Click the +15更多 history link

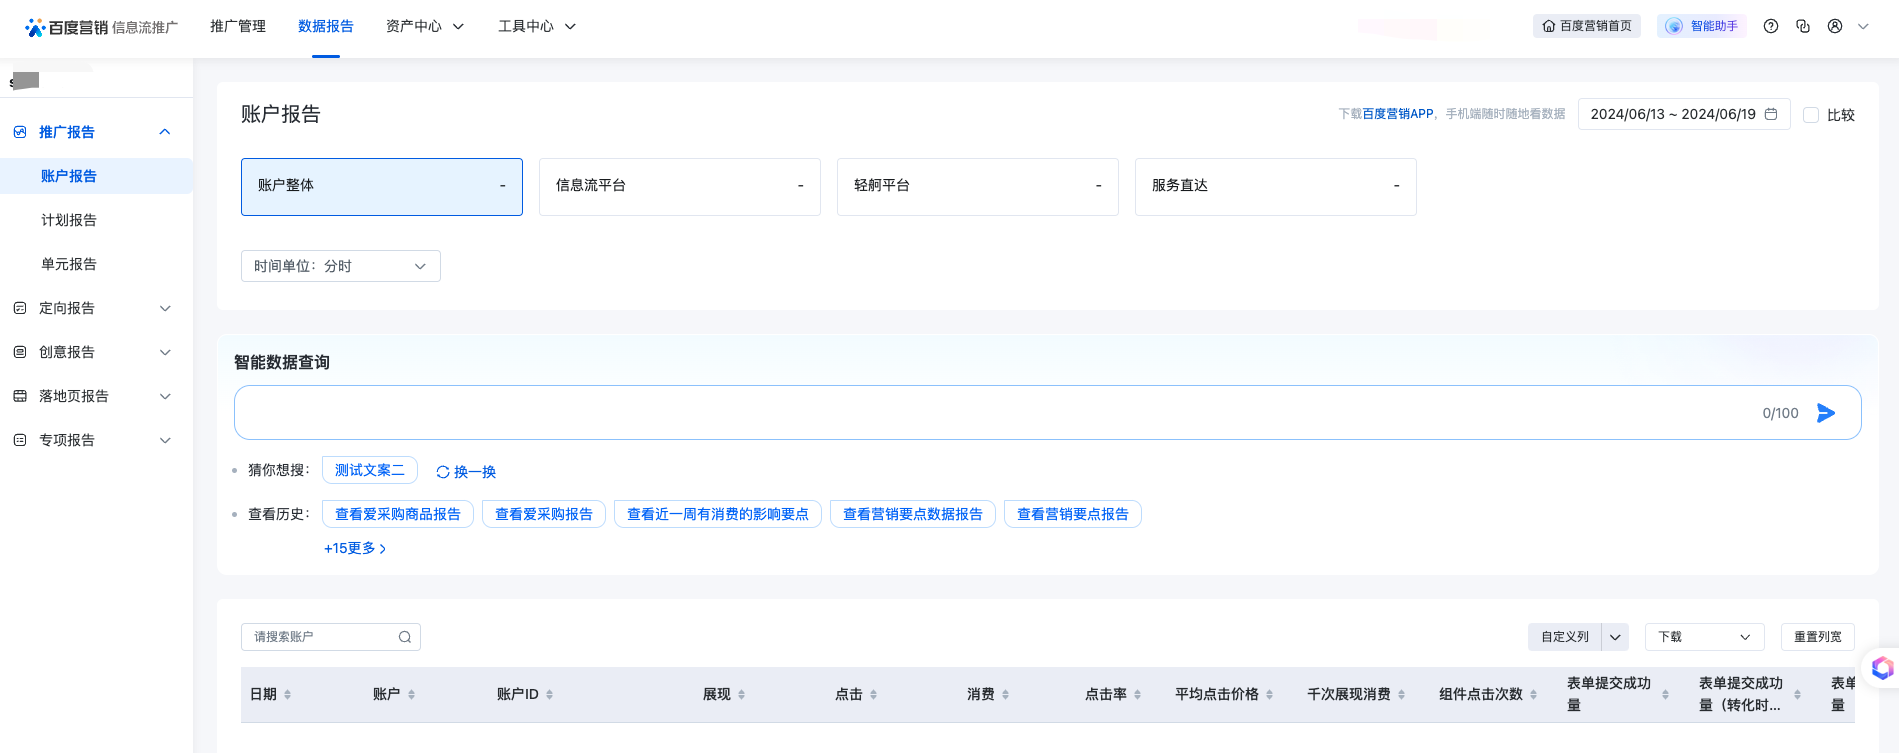click(354, 548)
